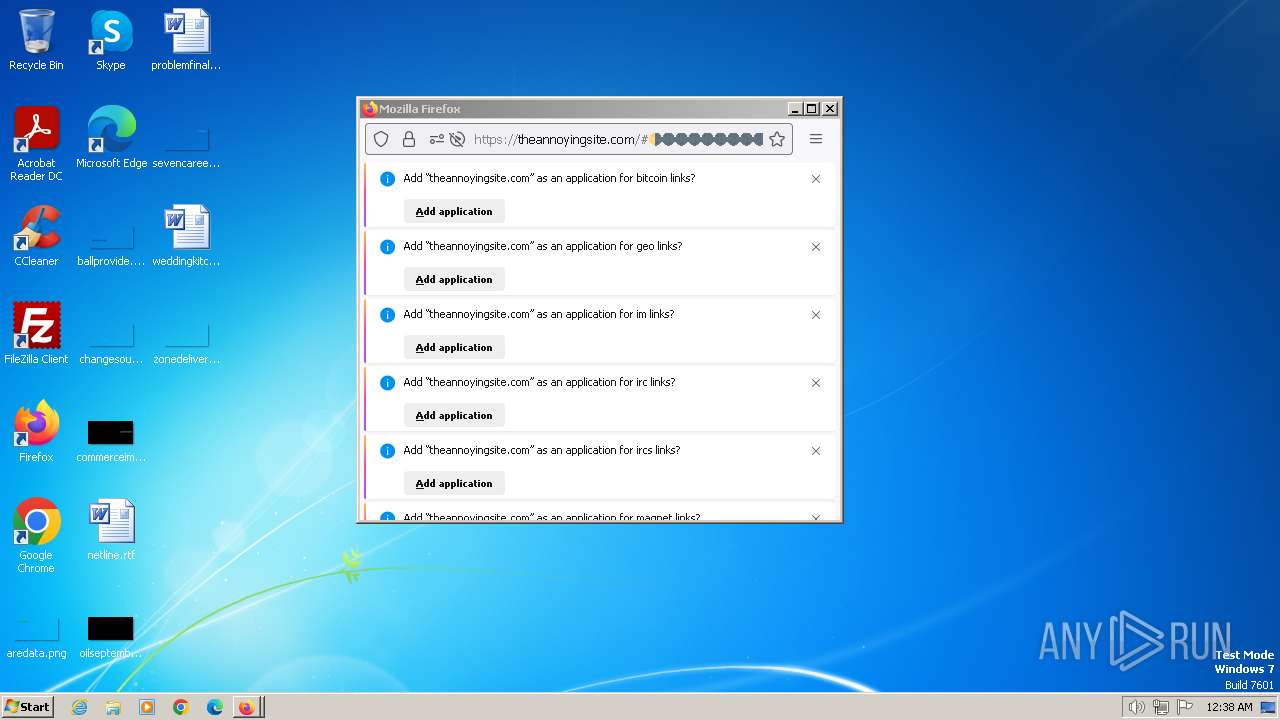Close the Mozilla Firefox window

829,108
